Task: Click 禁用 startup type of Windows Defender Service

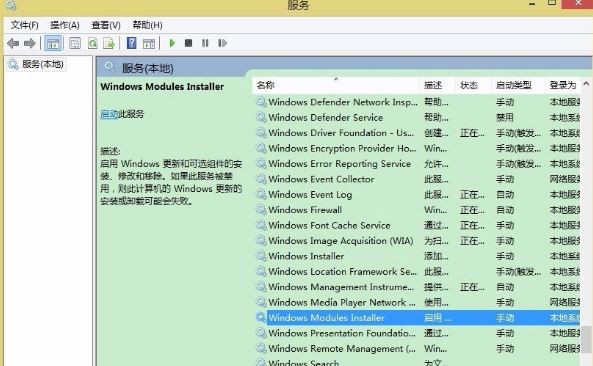Action: tap(505, 118)
